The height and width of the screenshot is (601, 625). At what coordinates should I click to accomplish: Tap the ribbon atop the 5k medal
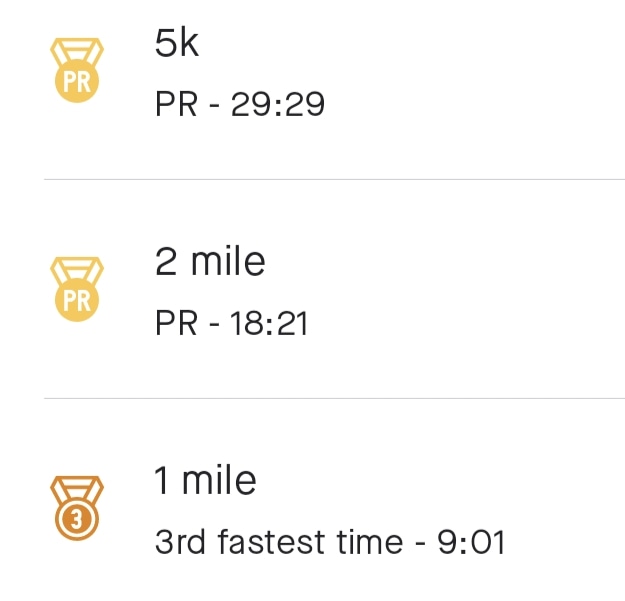(x=77, y=51)
